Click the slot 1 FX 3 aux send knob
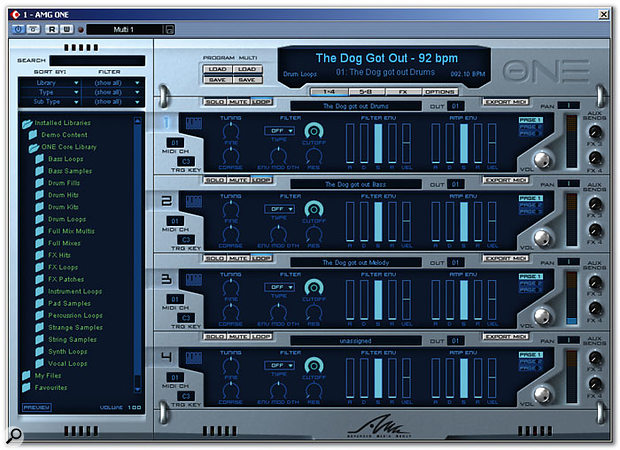The height and width of the screenshot is (450, 620). tap(595, 132)
